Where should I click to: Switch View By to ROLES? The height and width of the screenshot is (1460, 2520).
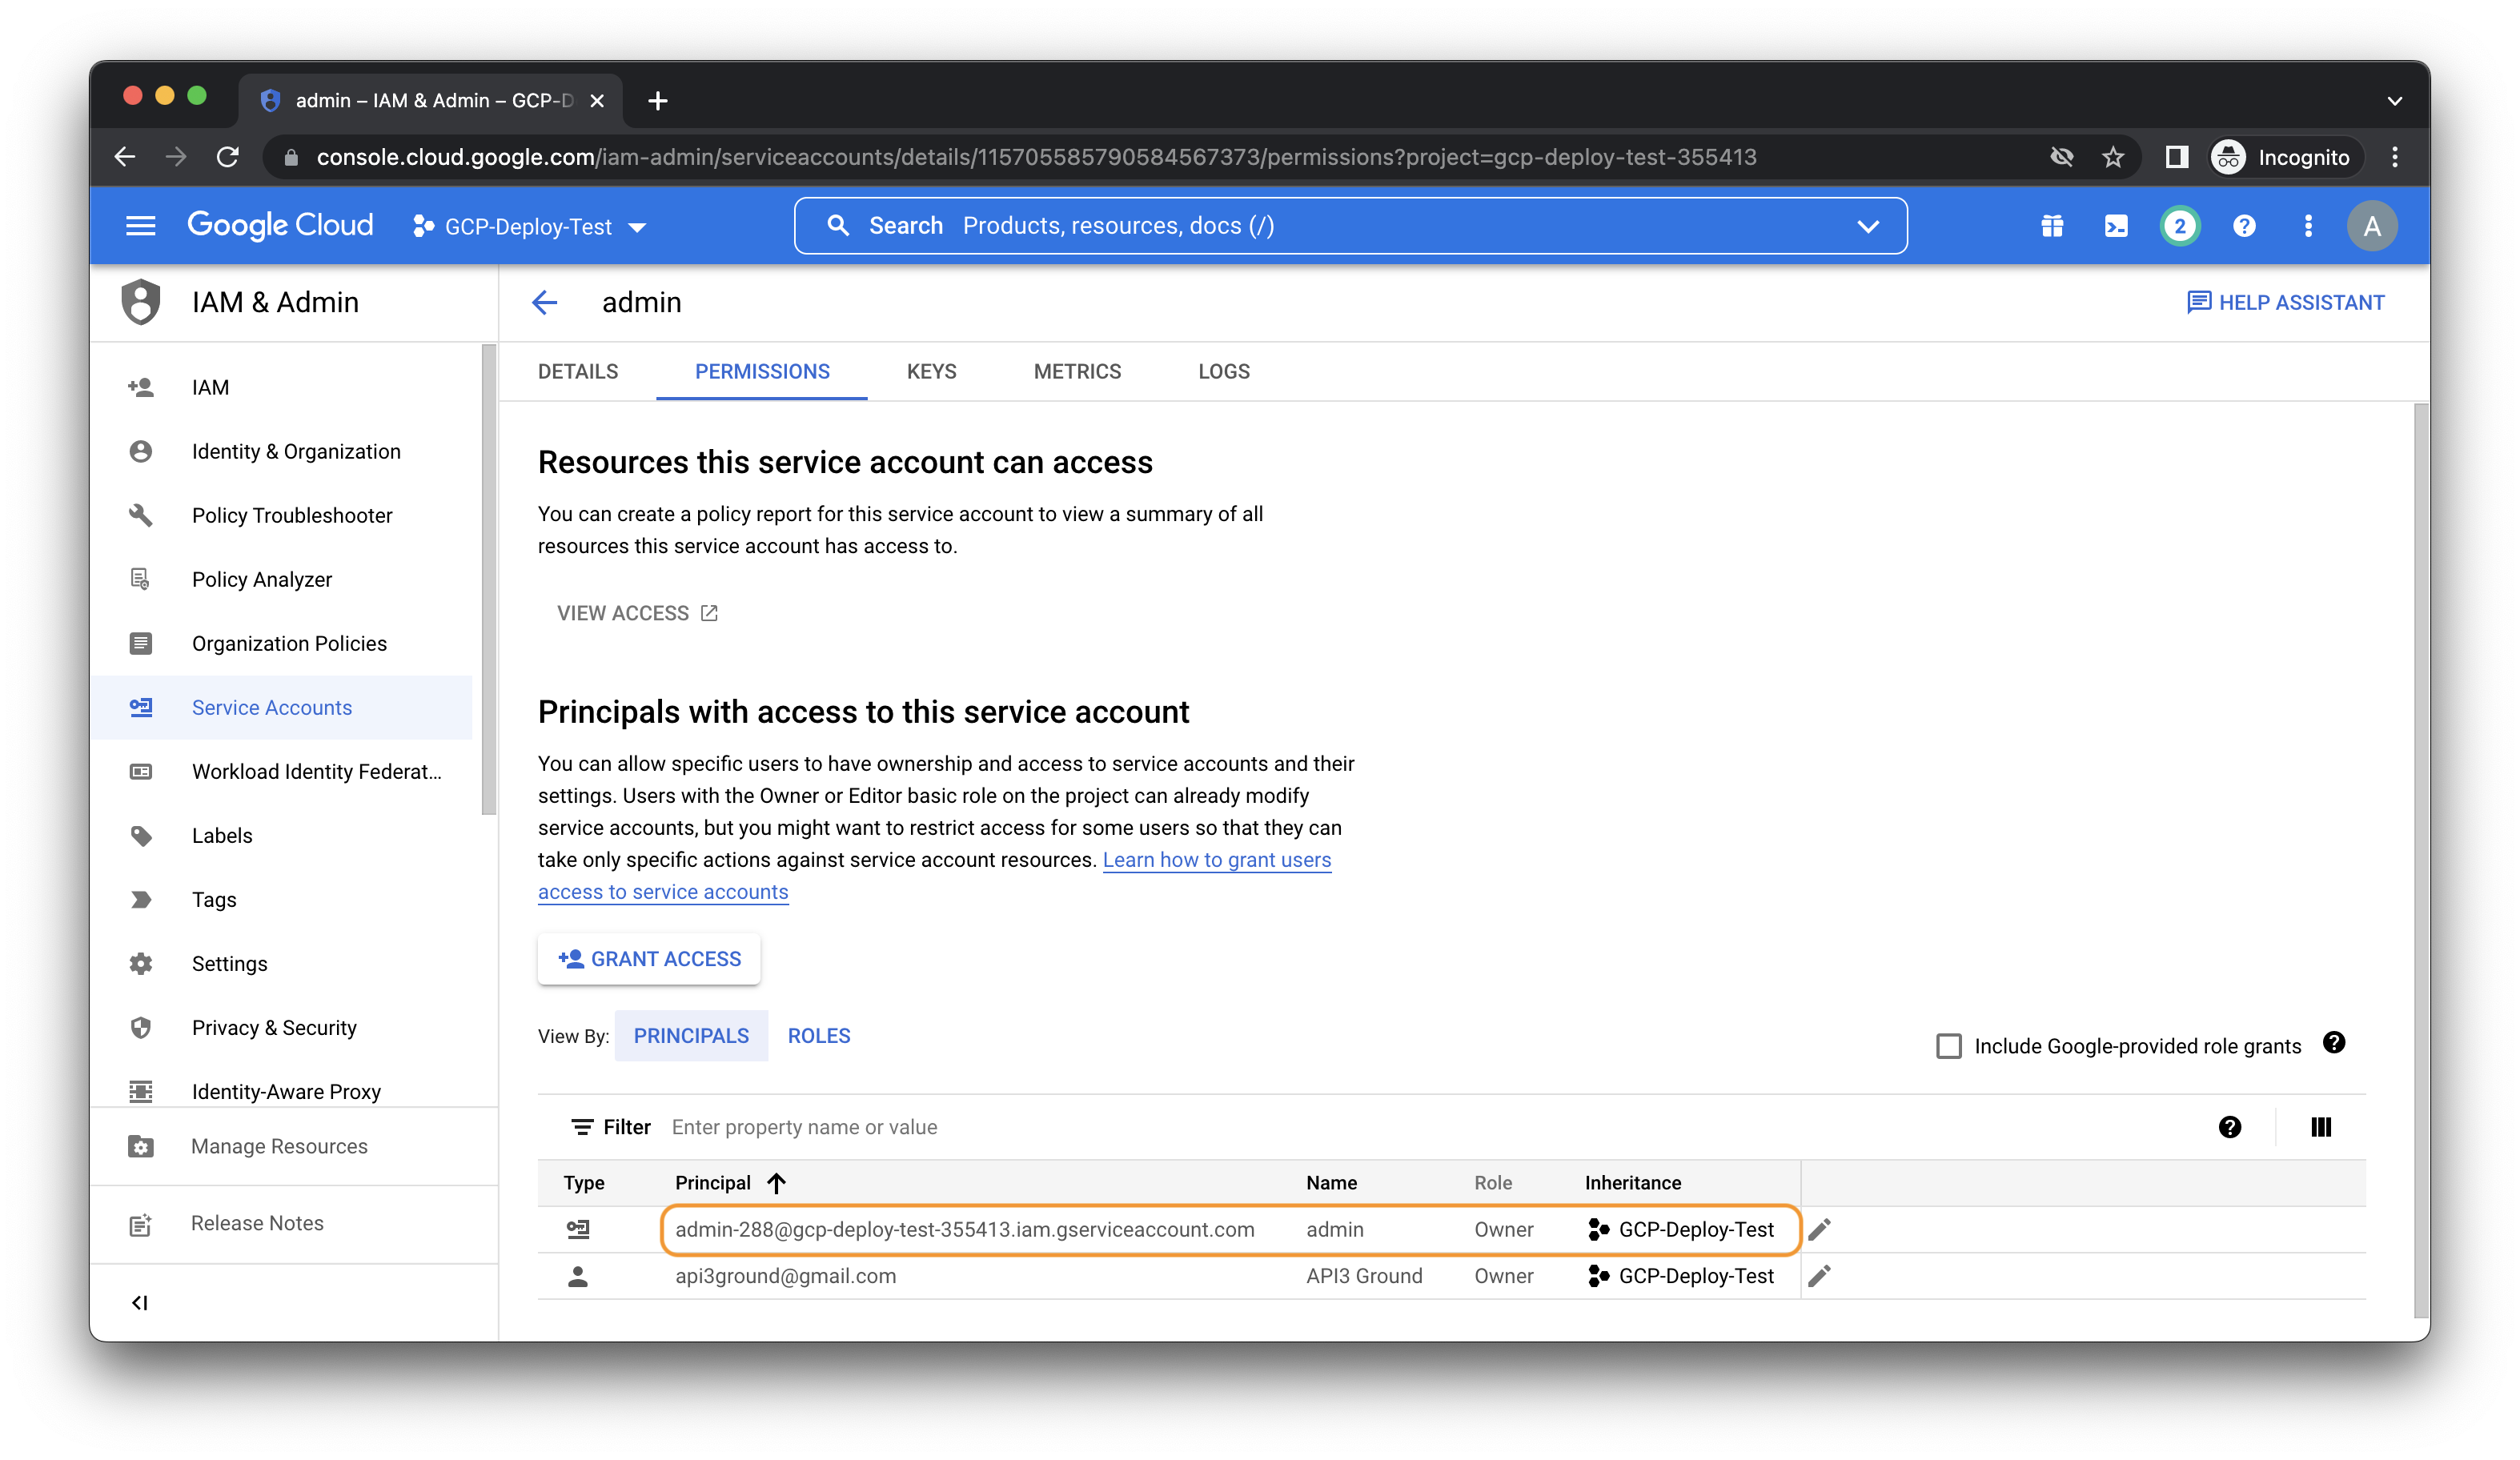818,1035
